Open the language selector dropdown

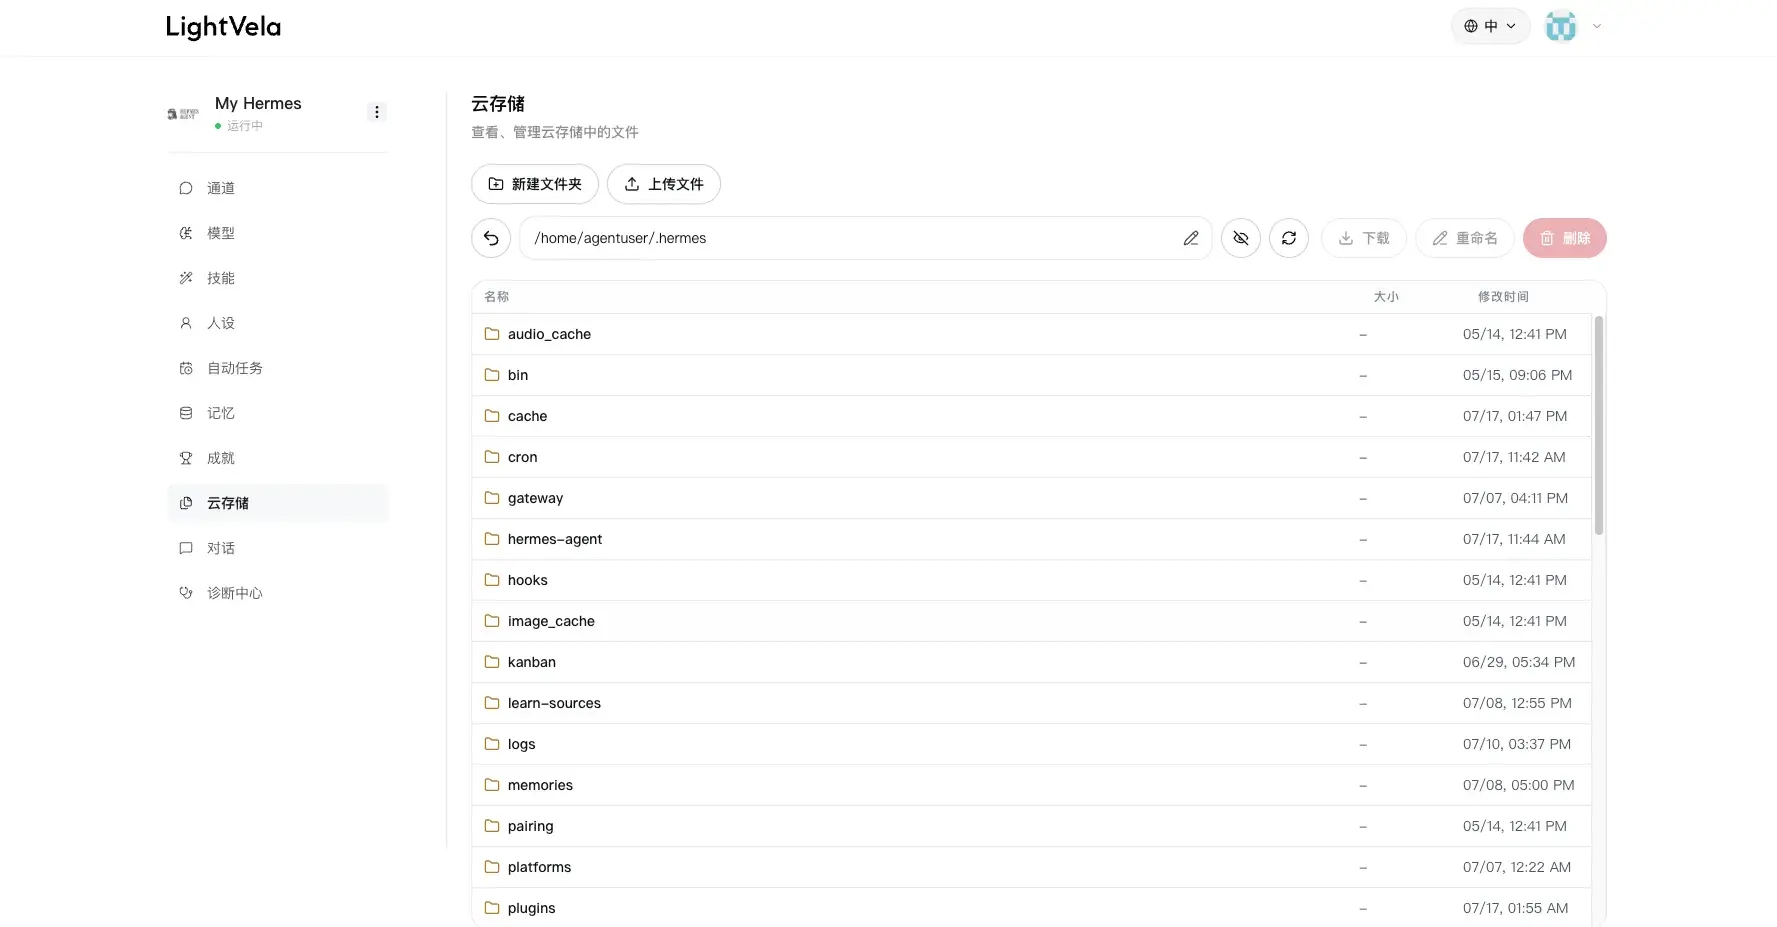tap(1490, 26)
